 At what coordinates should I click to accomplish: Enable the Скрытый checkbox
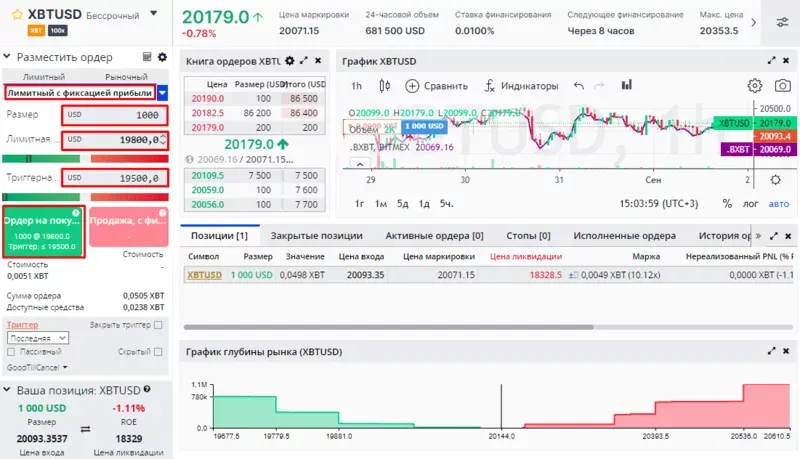click(x=158, y=352)
